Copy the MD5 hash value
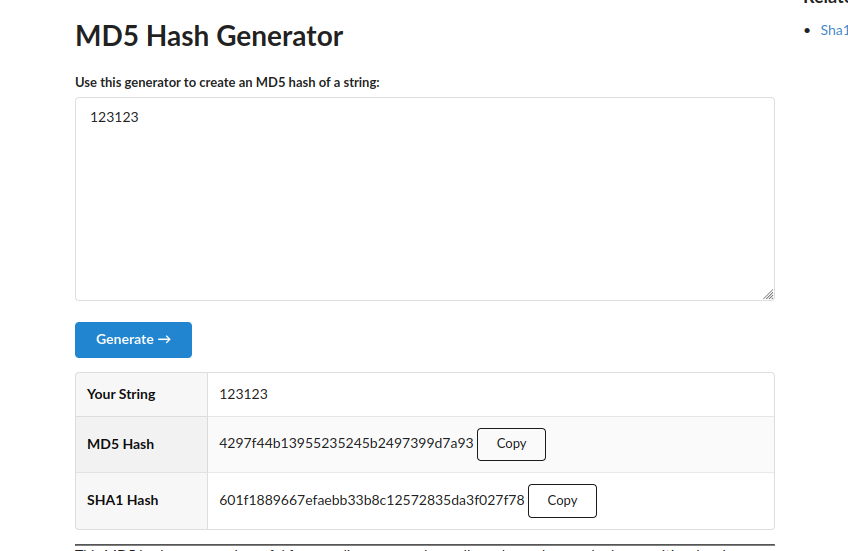This screenshot has width=848, height=551. [511, 444]
